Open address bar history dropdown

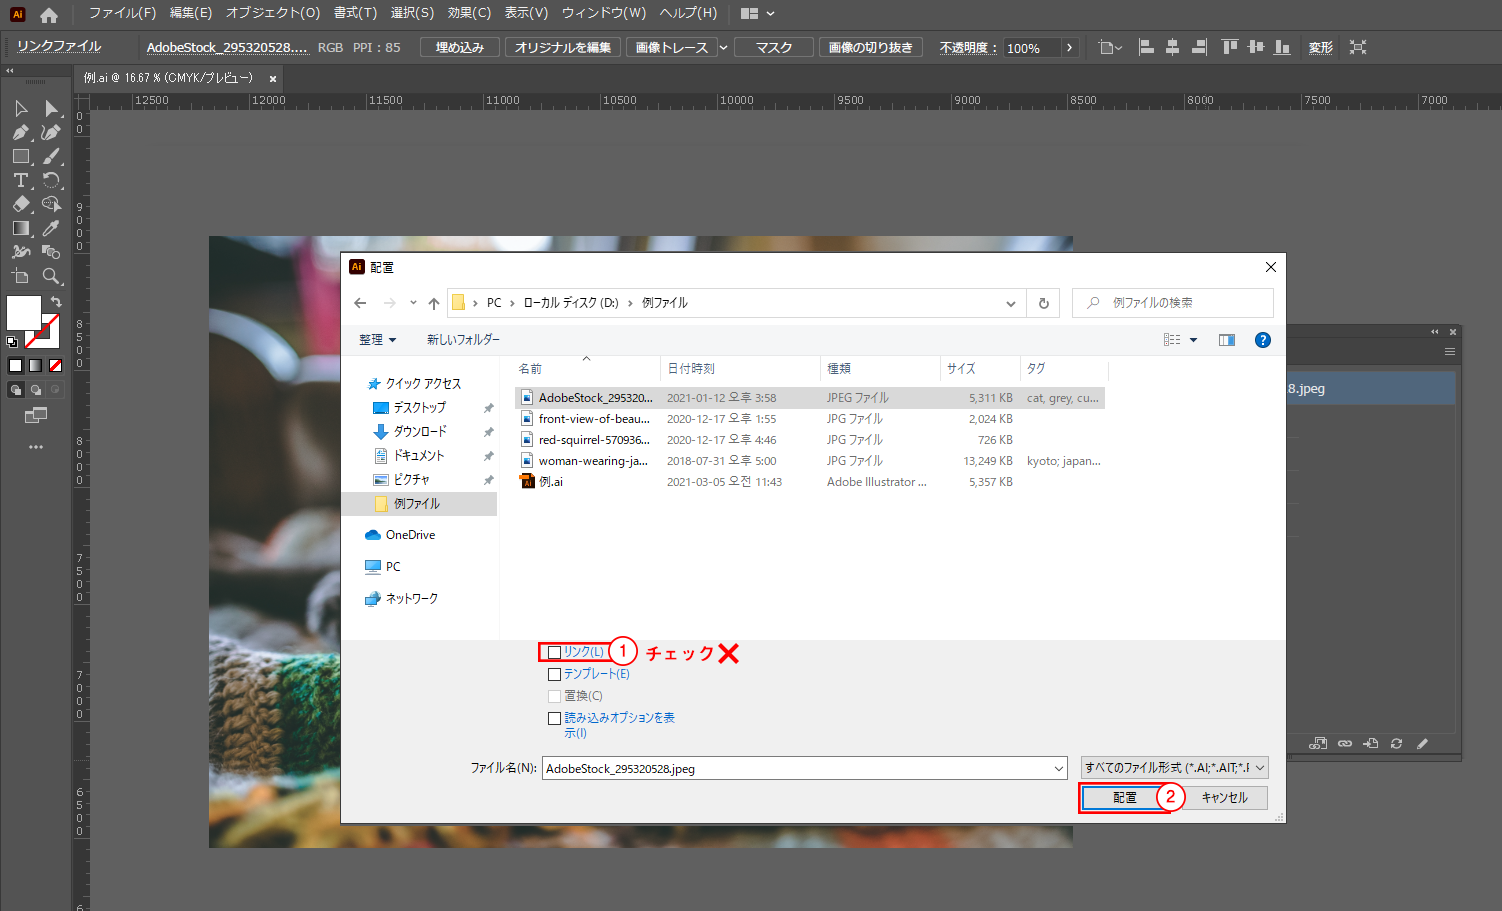click(x=1010, y=303)
